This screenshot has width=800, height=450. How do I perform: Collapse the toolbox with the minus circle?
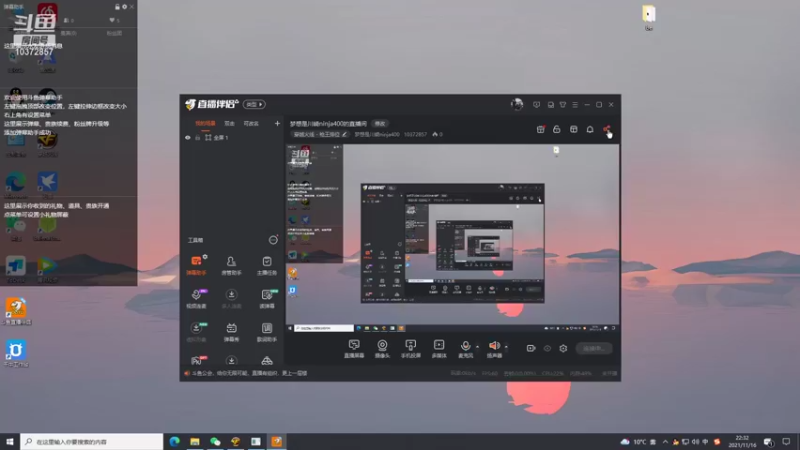(273, 240)
